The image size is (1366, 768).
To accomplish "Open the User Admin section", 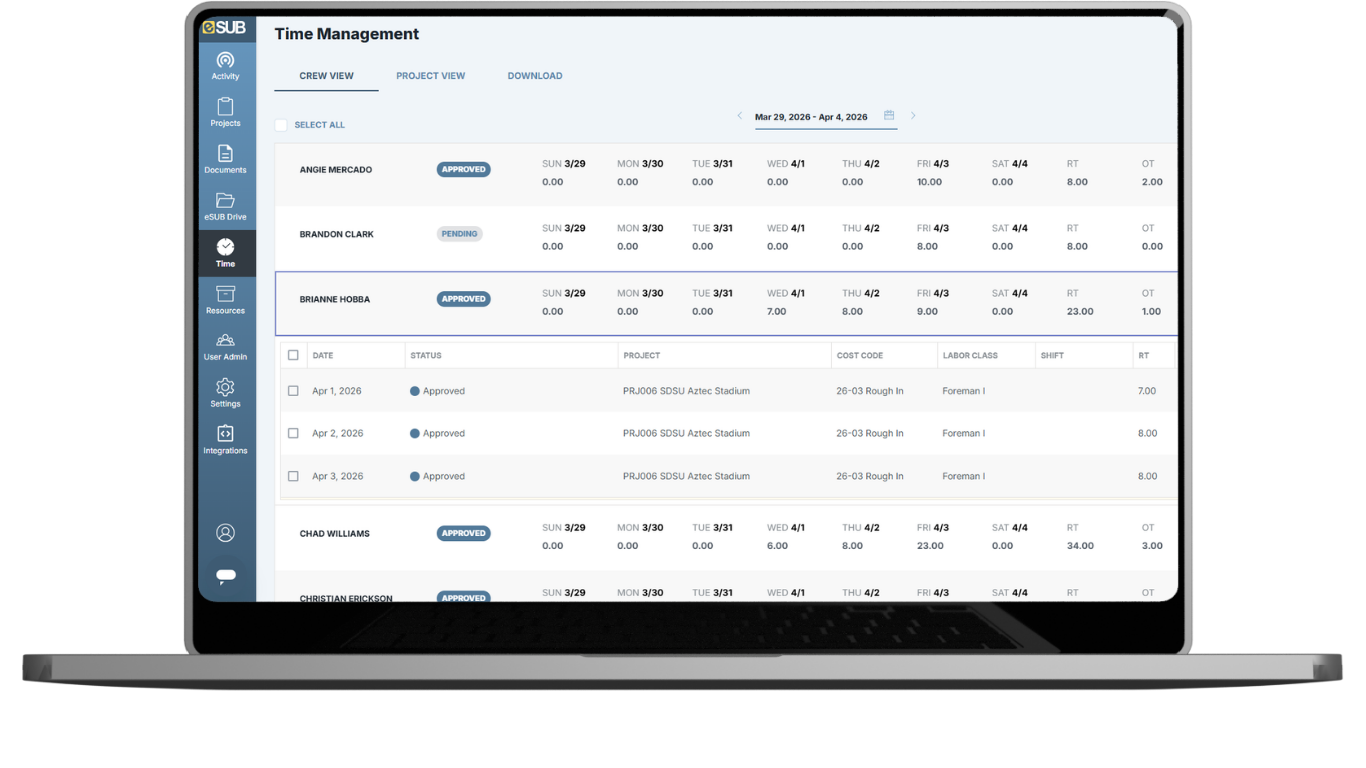I will click(x=225, y=347).
